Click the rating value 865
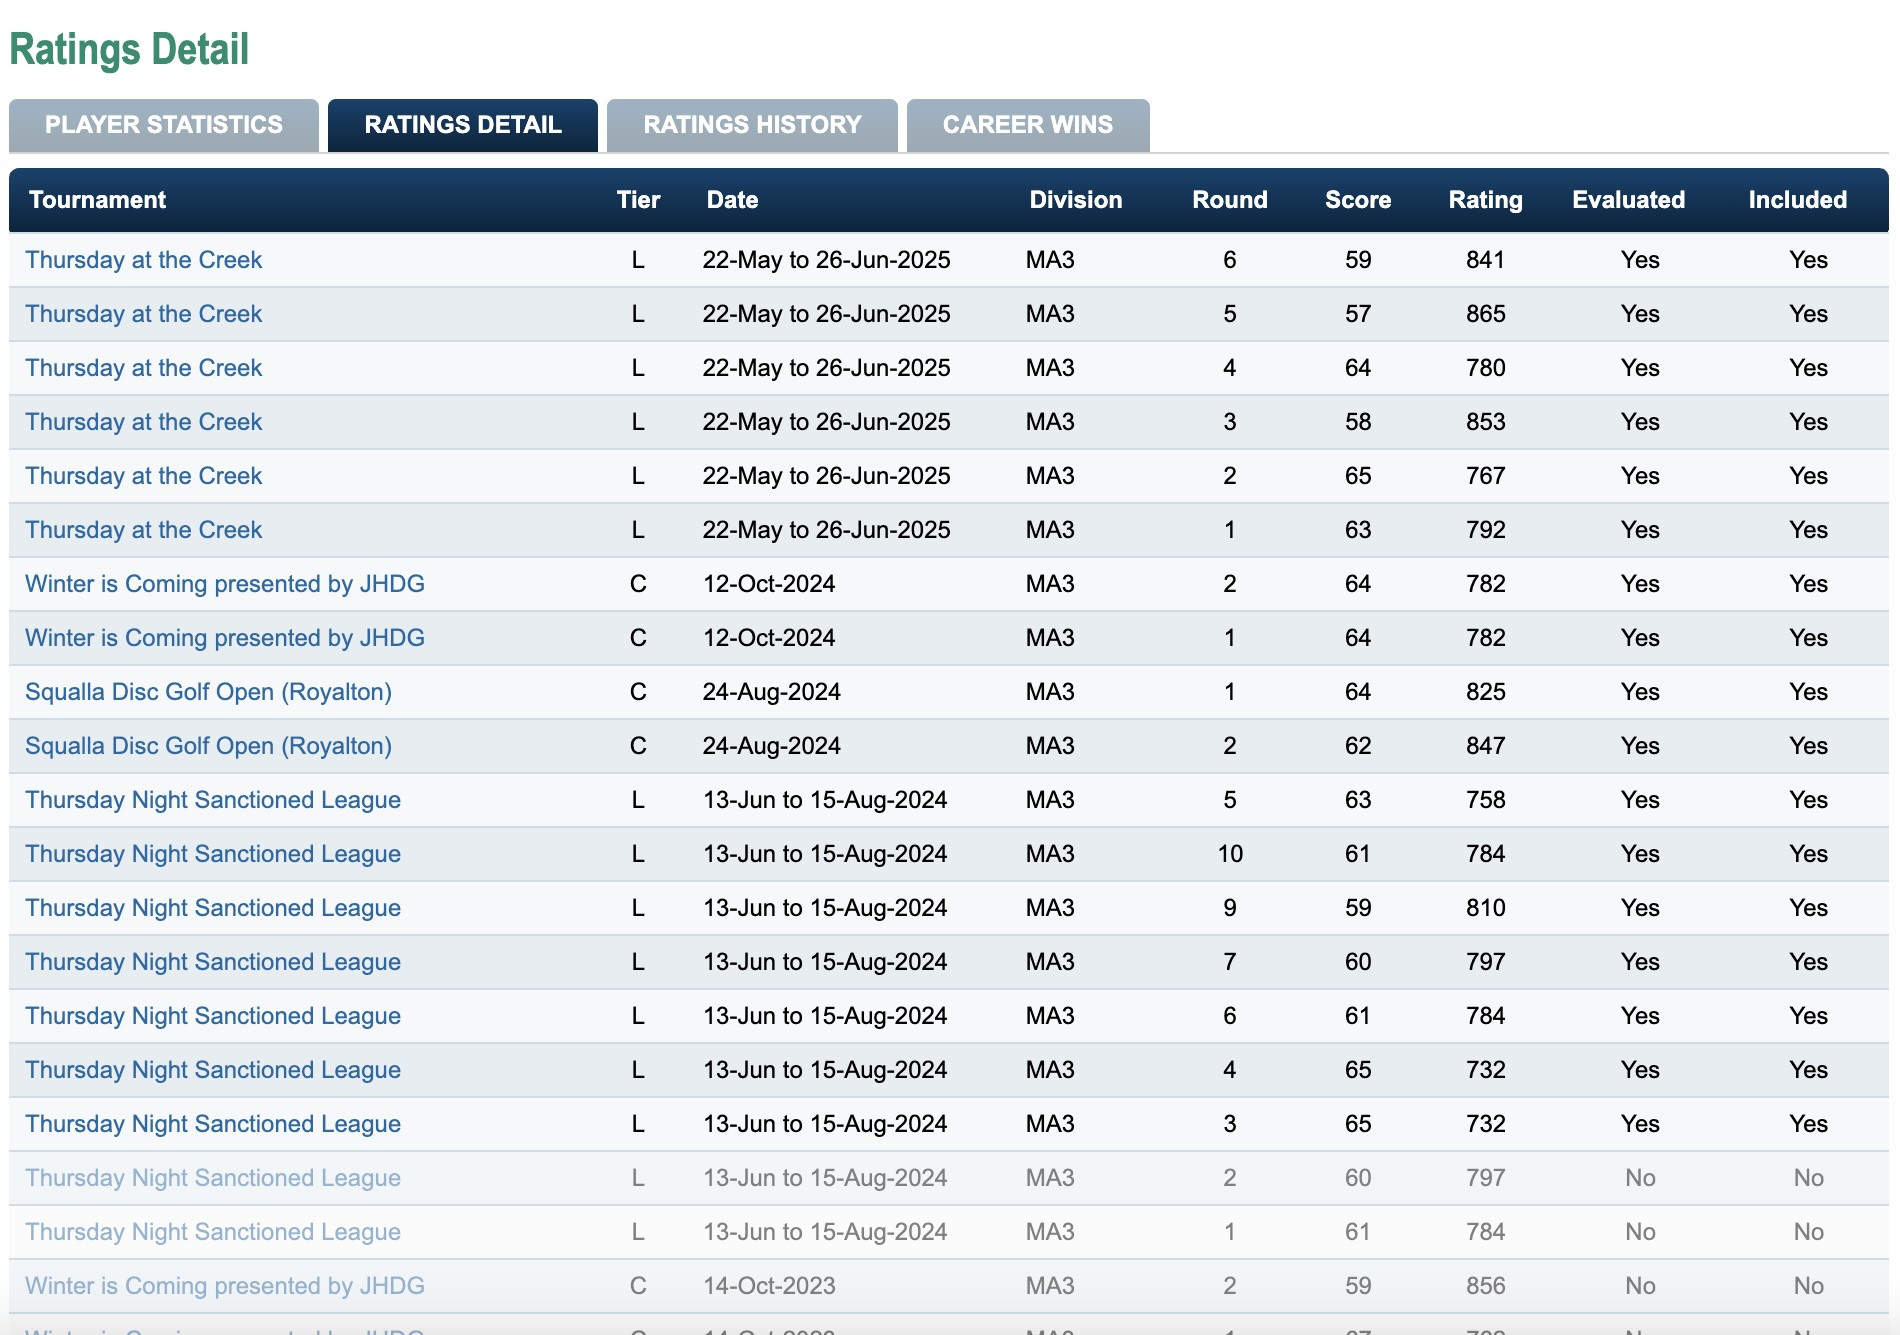Image resolution: width=1900 pixels, height=1335 pixels. (1486, 314)
